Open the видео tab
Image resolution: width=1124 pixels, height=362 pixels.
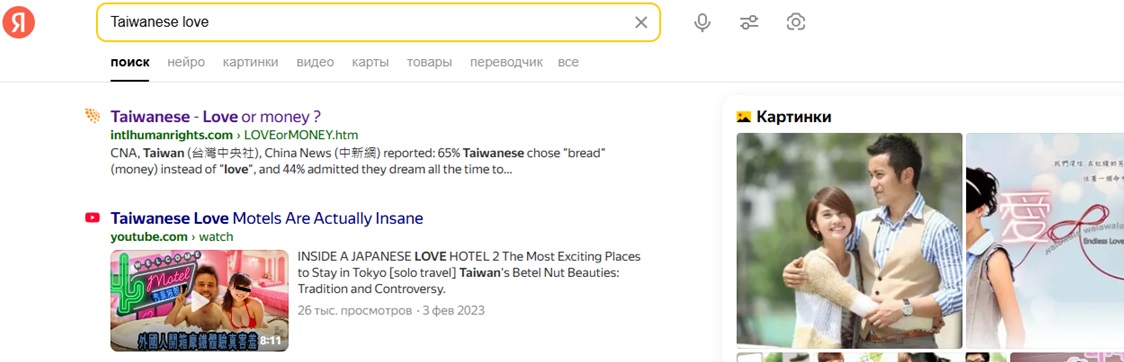(315, 62)
